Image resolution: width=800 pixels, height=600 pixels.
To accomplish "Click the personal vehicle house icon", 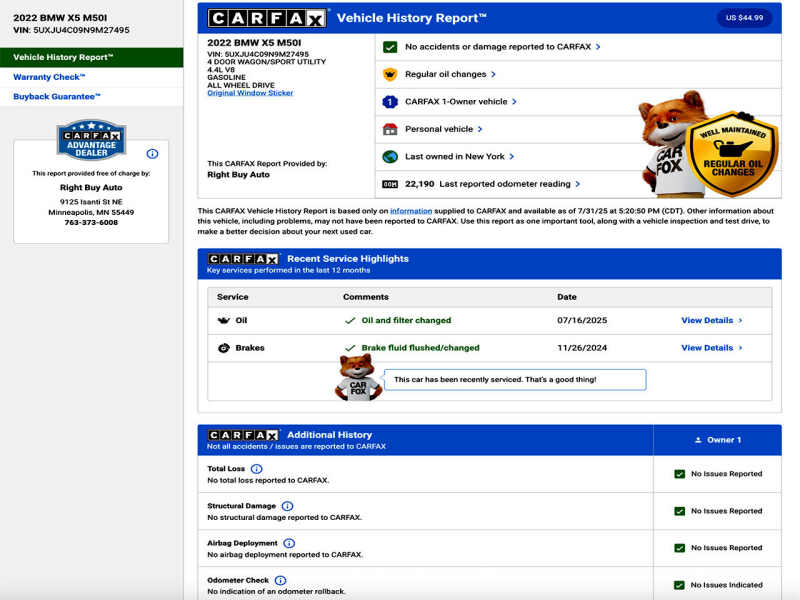I will click(x=390, y=129).
